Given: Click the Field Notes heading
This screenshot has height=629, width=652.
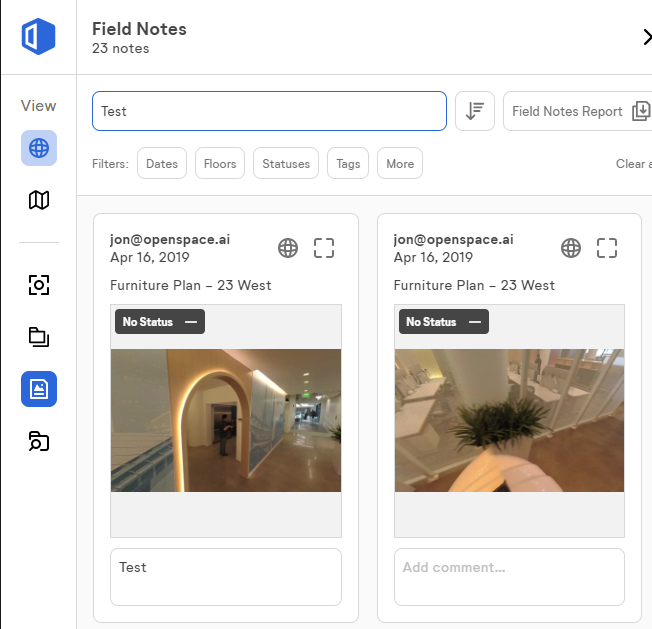Looking at the screenshot, I should tap(139, 29).
